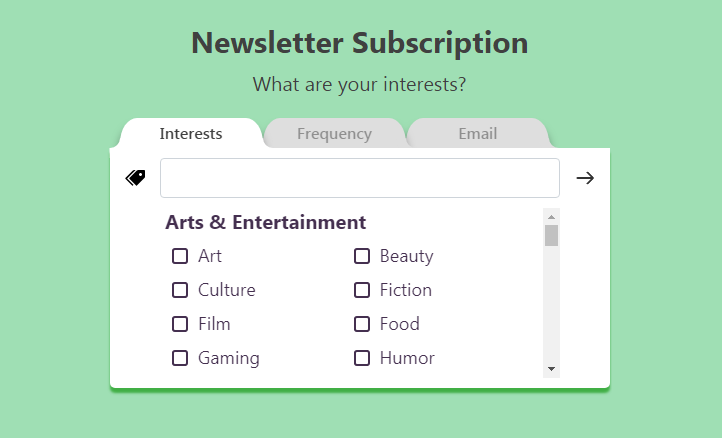Image resolution: width=722 pixels, height=438 pixels.
Task: Click the scrollbar up arrow
Action: tap(551, 216)
